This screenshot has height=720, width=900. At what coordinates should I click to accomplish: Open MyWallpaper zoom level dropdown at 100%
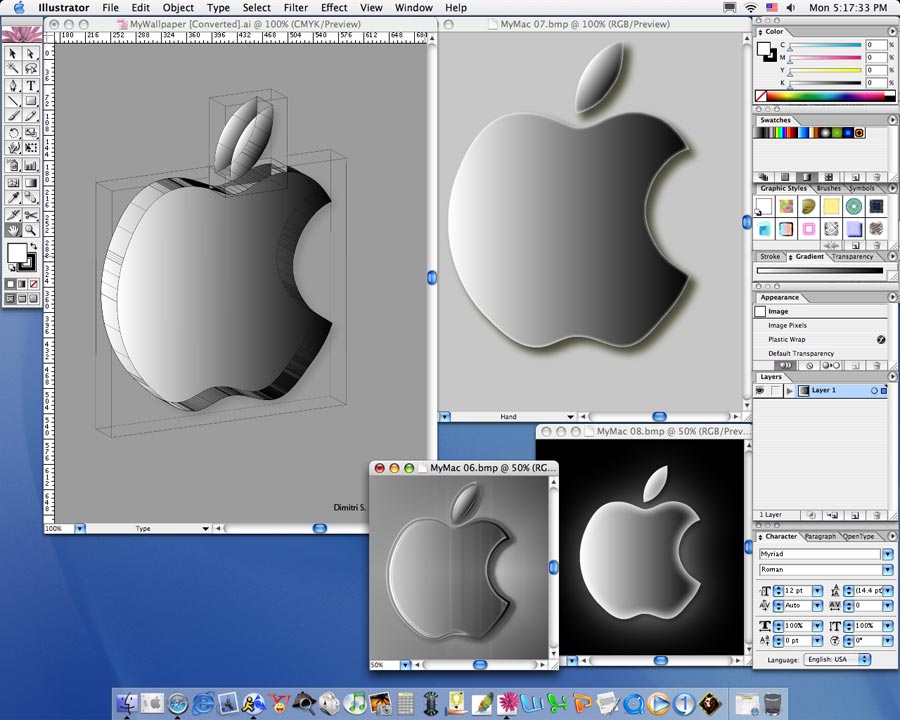coord(80,528)
